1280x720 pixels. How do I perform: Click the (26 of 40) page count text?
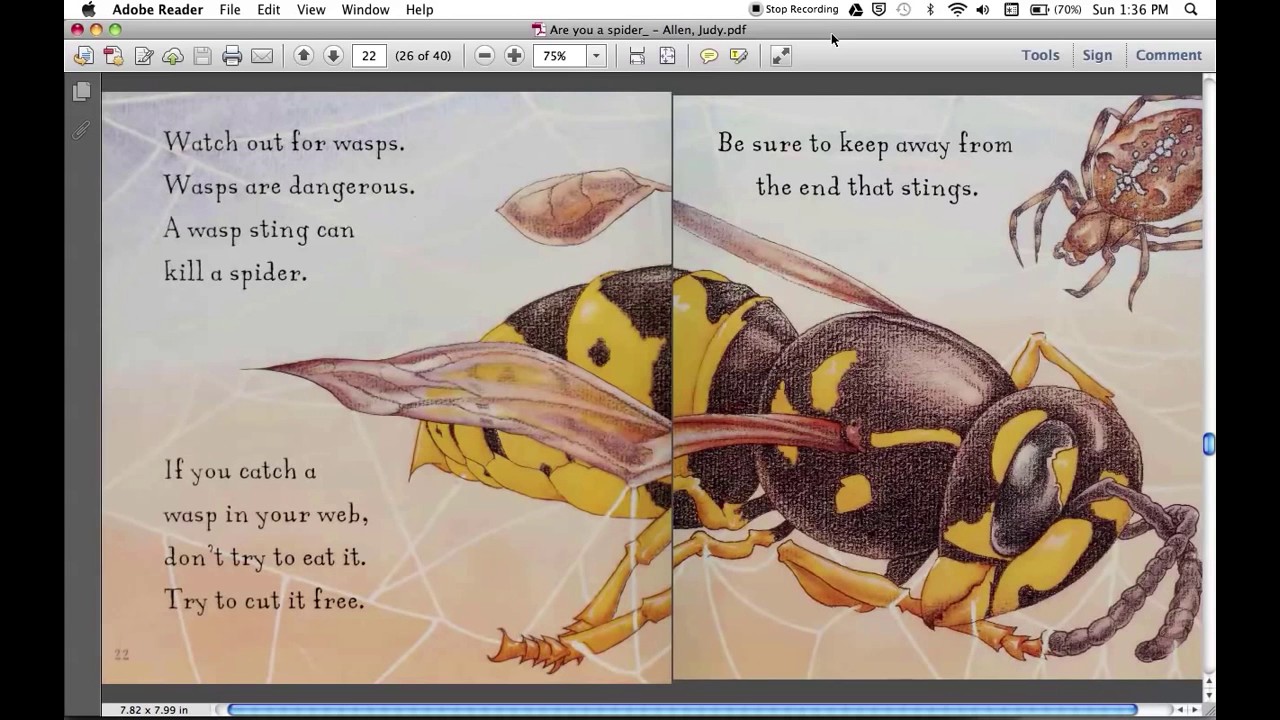[x=423, y=56]
